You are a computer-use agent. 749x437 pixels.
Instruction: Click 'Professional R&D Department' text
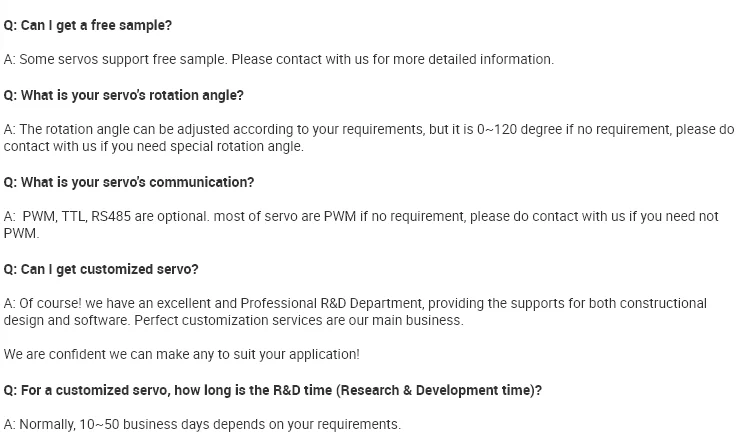(x=331, y=304)
